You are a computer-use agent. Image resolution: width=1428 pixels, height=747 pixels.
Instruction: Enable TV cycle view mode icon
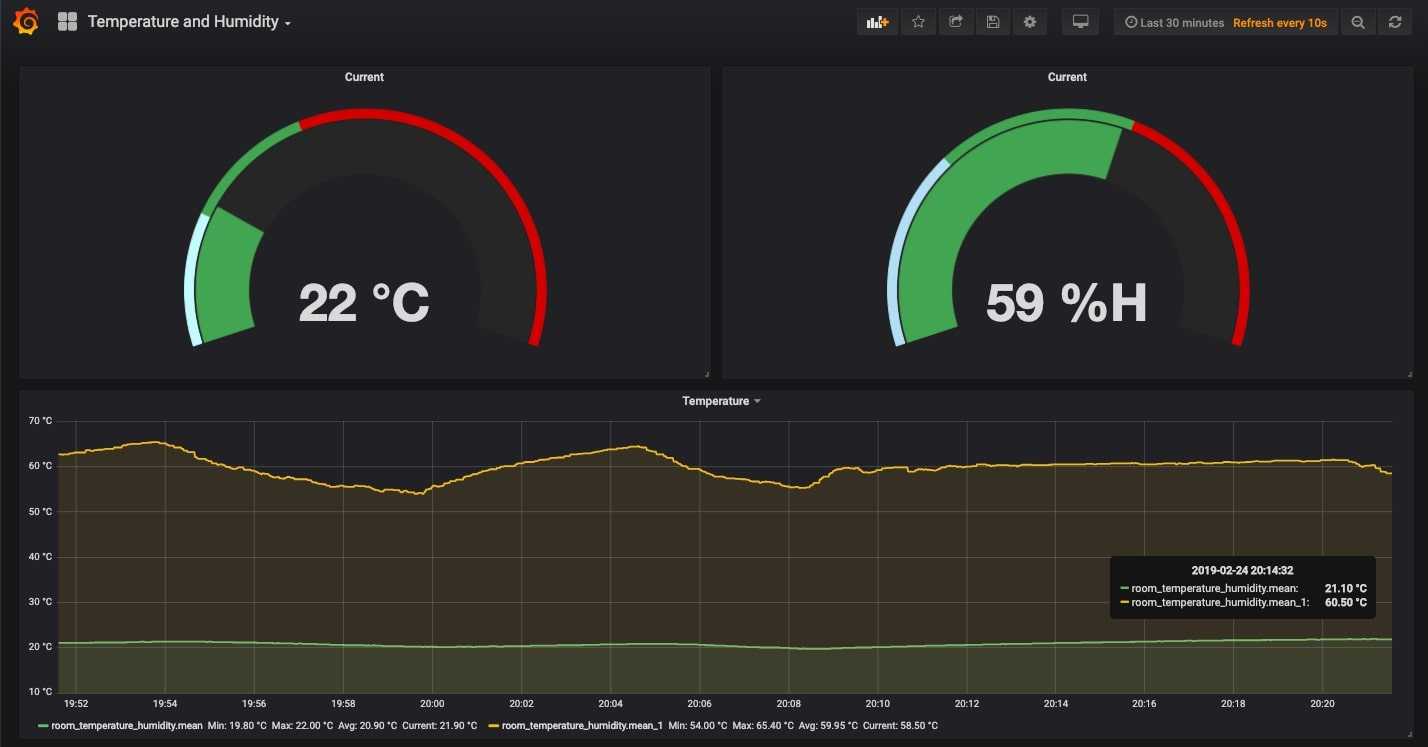click(1080, 21)
